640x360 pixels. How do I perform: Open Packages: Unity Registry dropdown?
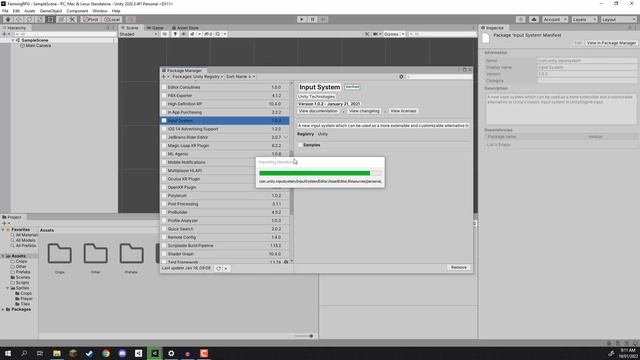[x=197, y=77]
